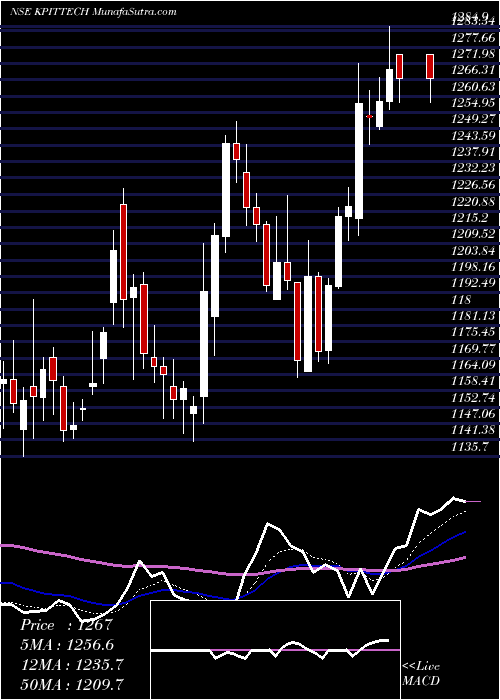Select the 1209.52 price axis label
Viewport: 500px width, 700px height.
click(473, 234)
